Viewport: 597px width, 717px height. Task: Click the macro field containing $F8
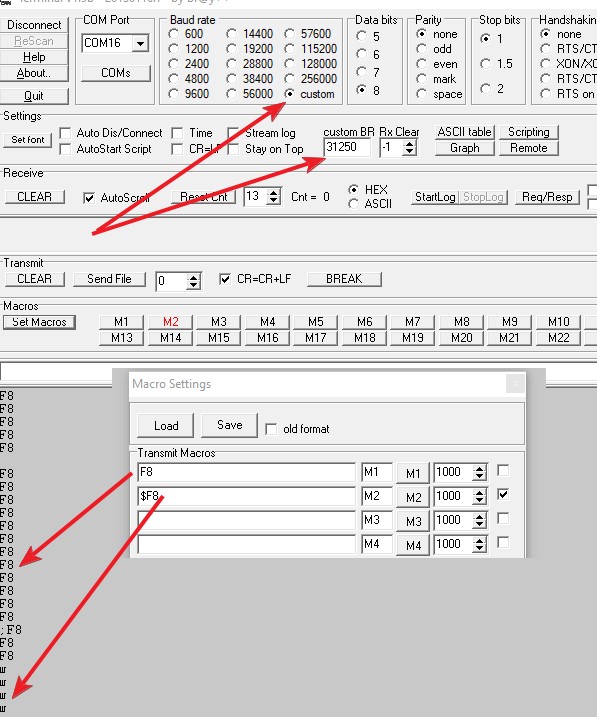(246, 496)
